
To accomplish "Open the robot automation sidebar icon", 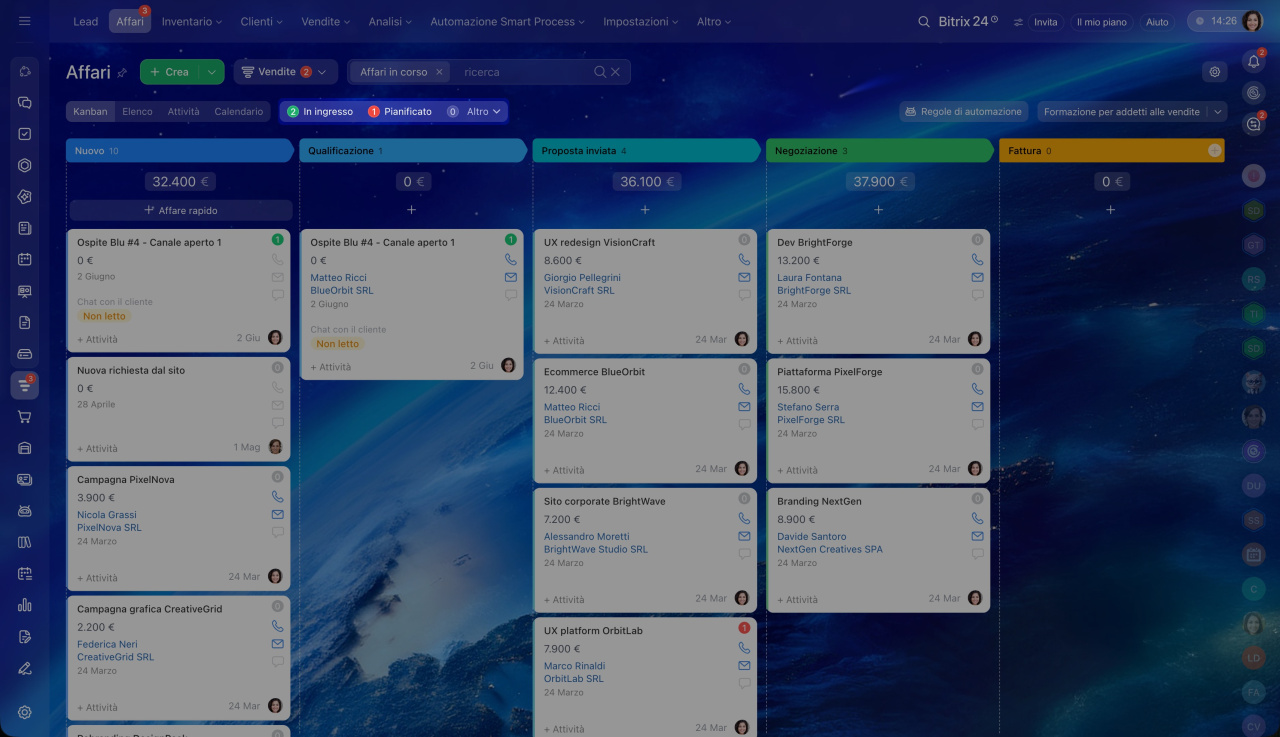I will click(x=25, y=511).
